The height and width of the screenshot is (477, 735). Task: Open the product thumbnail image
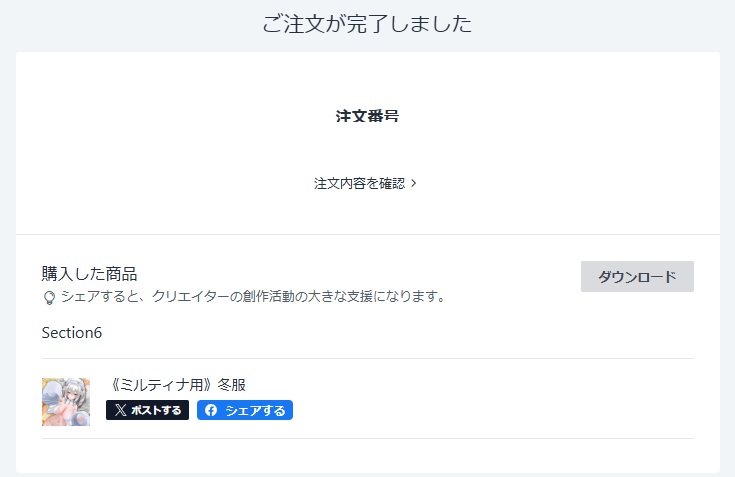click(66, 402)
